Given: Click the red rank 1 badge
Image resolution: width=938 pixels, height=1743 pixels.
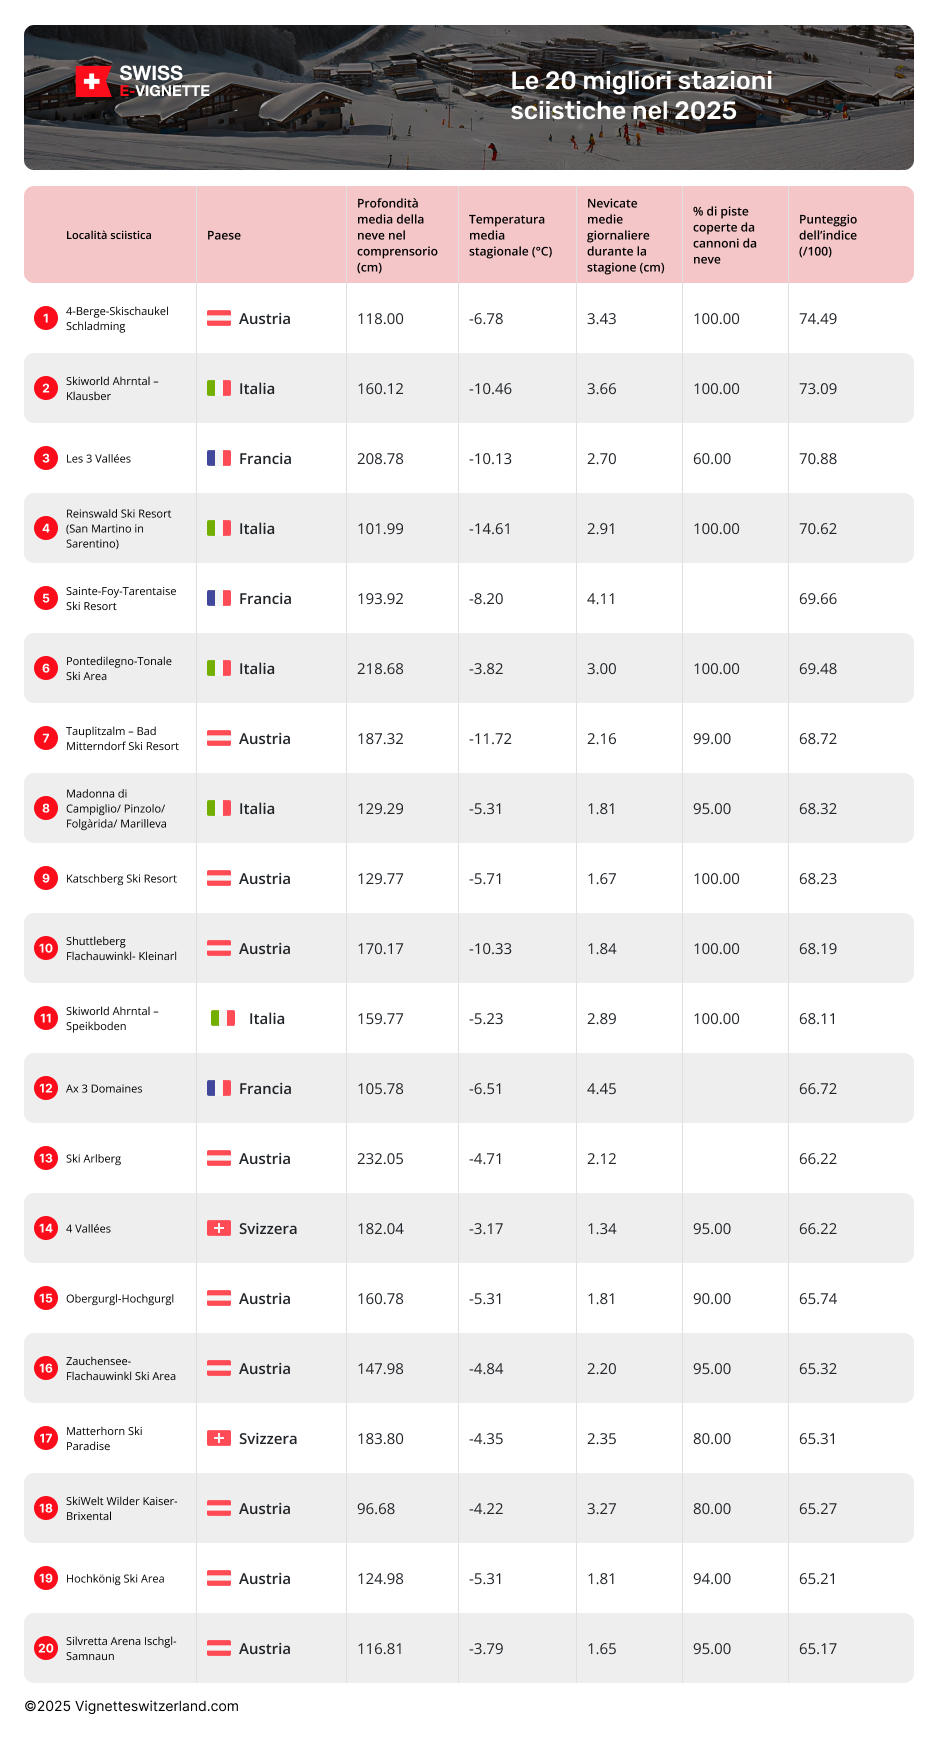Looking at the screenshot, I should tap(46, 318).
